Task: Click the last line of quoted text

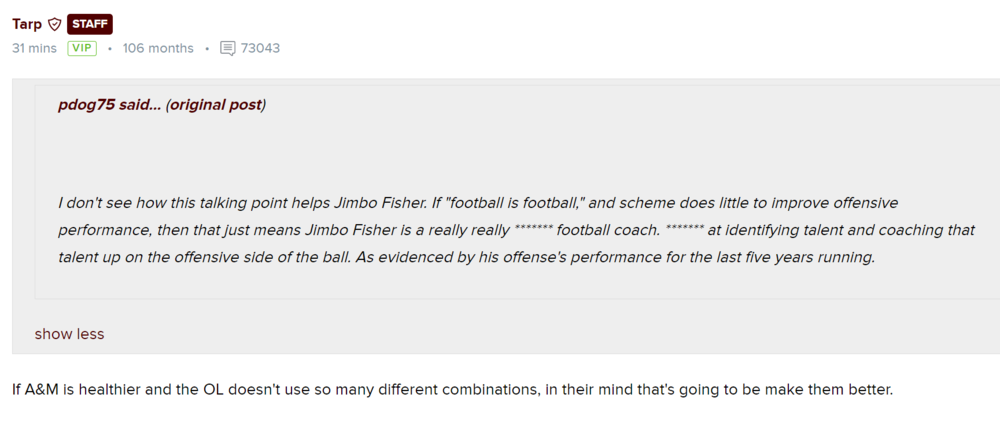Action: [466, 257]
